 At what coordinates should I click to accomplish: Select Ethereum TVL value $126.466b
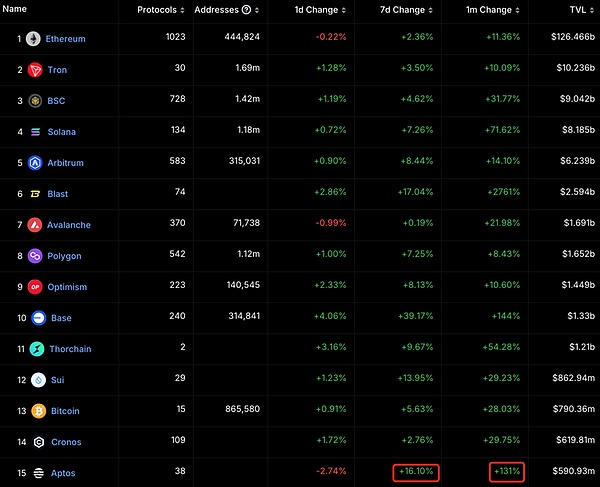click(x=573, y=37)
